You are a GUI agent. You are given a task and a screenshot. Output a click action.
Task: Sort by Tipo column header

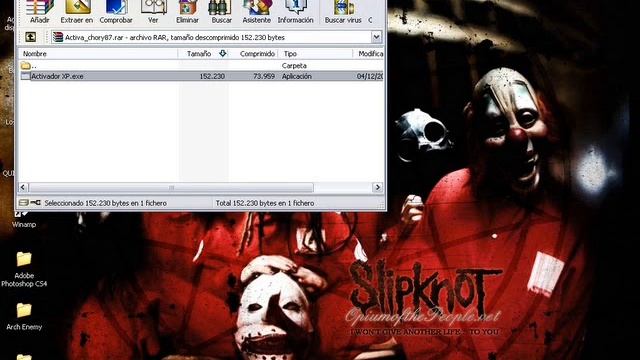[315, 53]
